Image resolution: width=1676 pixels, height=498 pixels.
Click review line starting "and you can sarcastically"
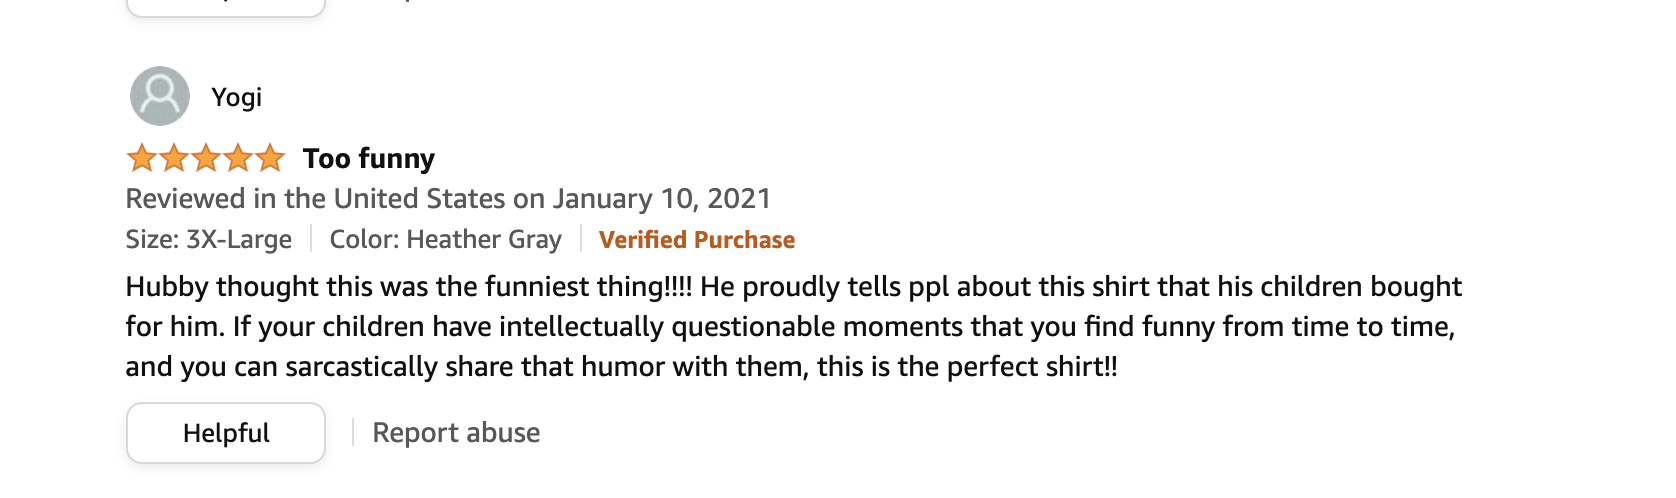(620, 367)
